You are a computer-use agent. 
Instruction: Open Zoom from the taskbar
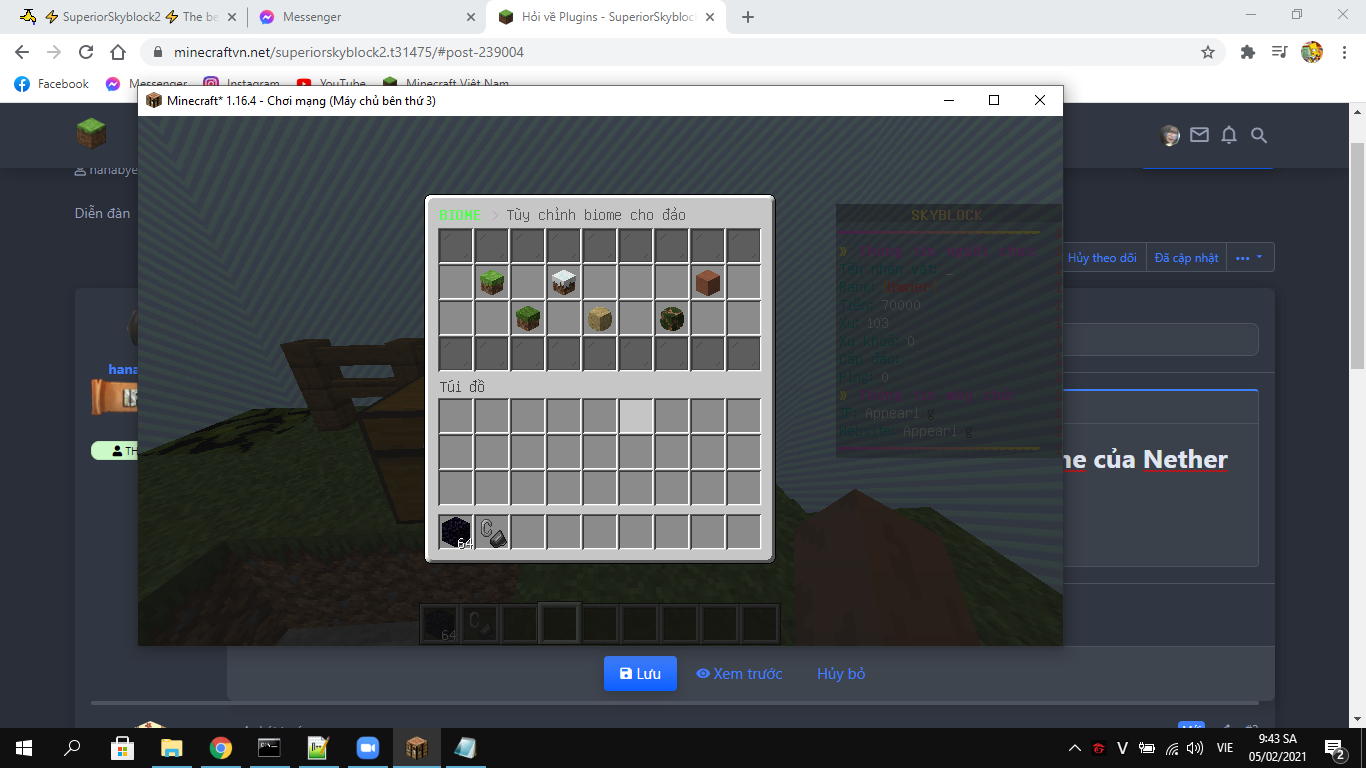pyautogui.click(x=368, y=748)
